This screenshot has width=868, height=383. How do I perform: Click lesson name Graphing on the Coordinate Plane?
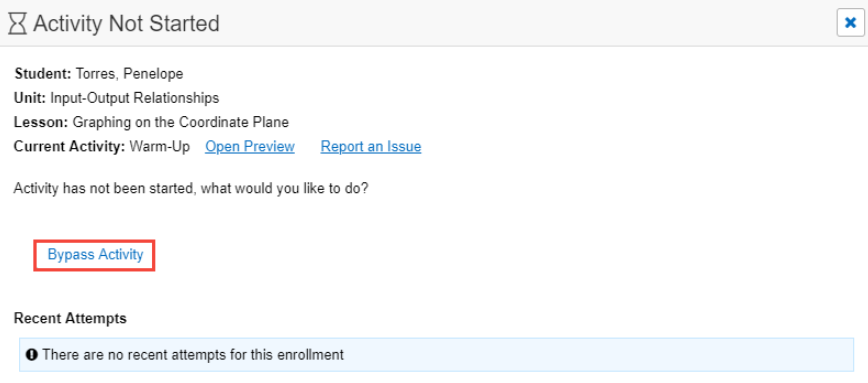click(180, 122)
